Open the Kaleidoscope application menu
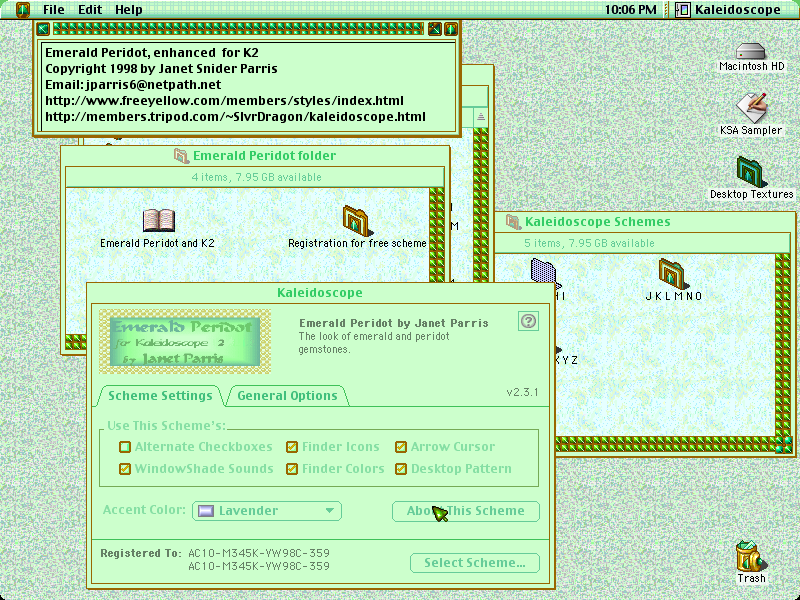 pos(728,10)
